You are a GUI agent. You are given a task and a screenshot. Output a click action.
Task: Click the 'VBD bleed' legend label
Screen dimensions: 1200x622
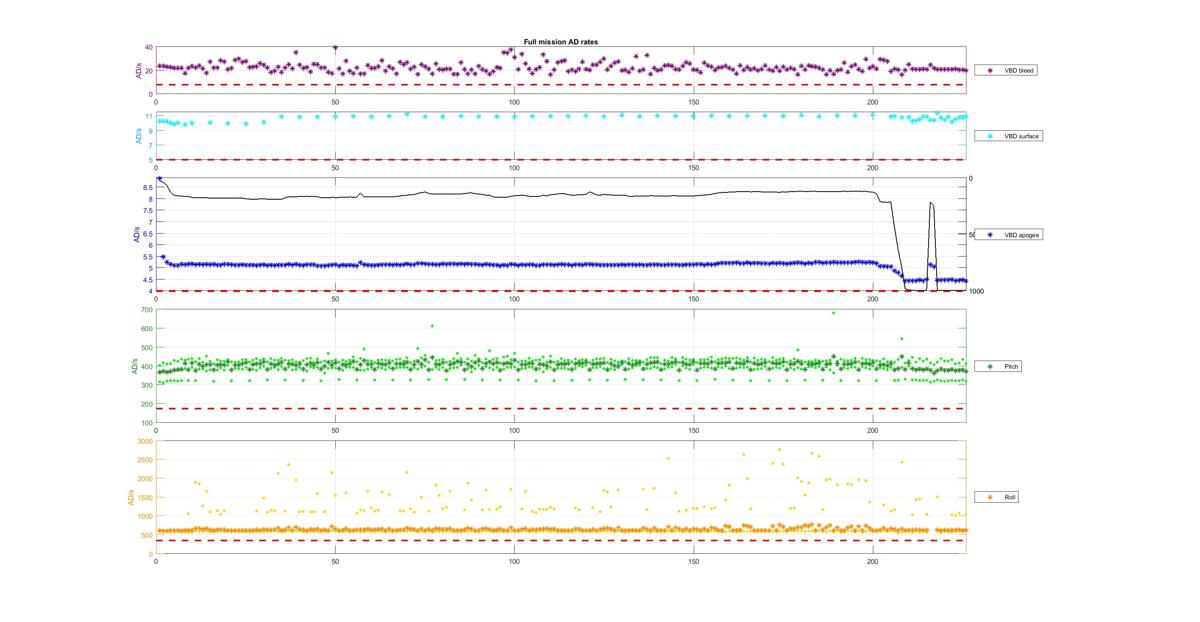1020,71
